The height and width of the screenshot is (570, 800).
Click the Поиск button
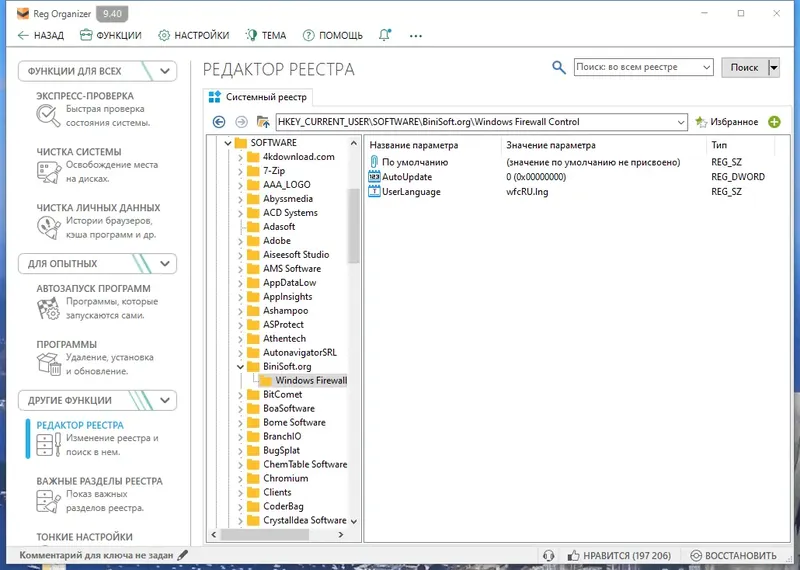(744, 67)
